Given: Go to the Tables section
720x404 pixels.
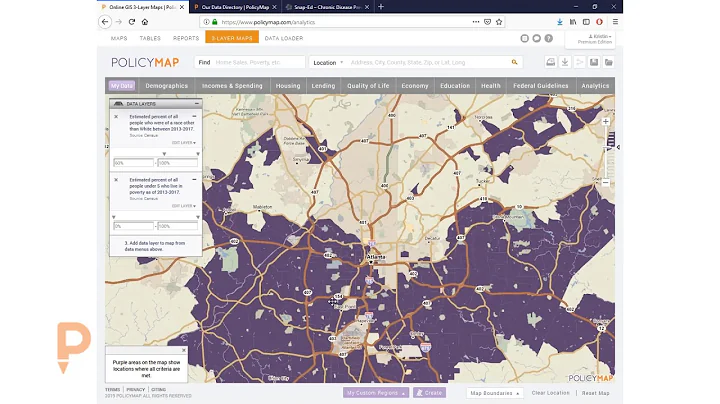Looking at the screenshot, I should coord(150,38).
